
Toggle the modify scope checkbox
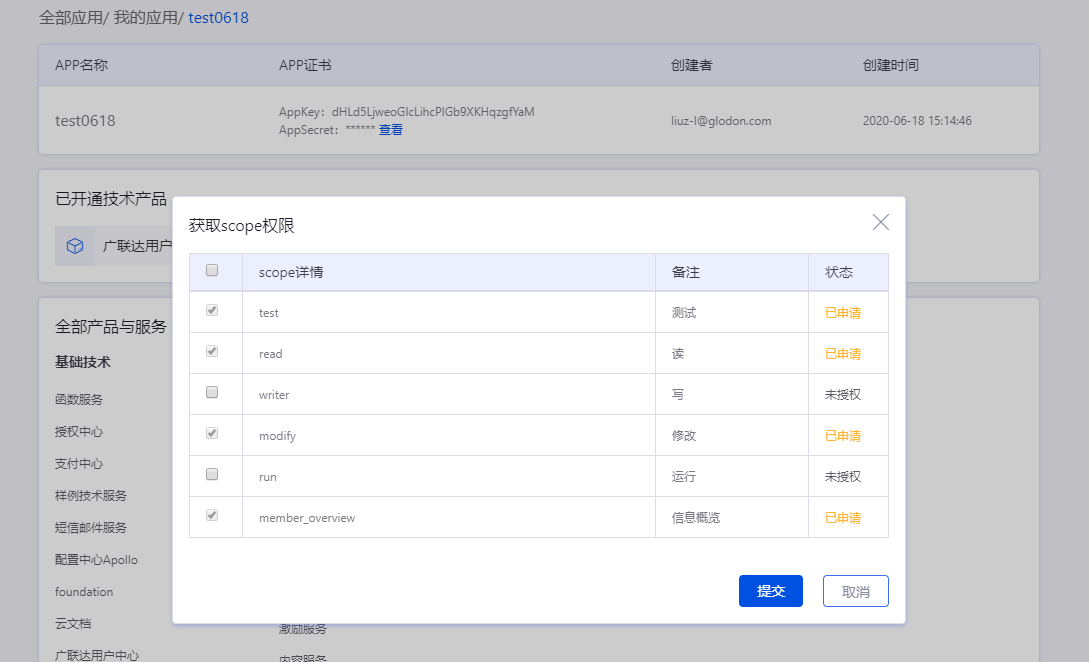pyautogui.click(x=212, y=434)
